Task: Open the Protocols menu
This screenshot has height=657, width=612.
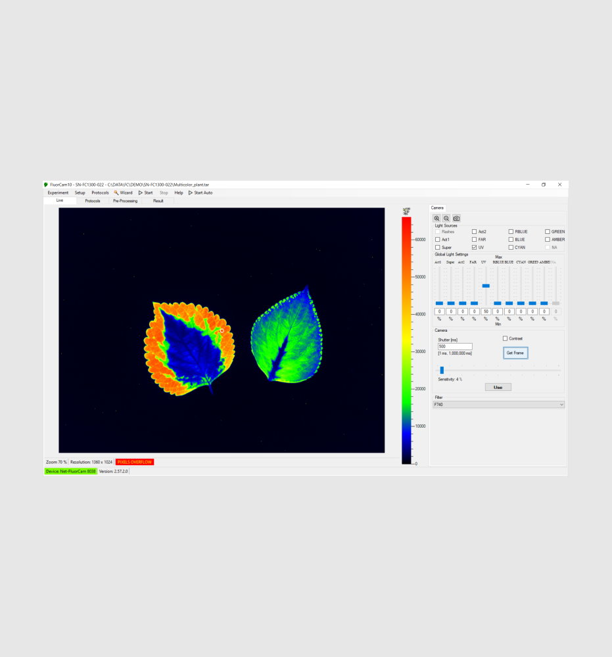Action: coord(100,193)
